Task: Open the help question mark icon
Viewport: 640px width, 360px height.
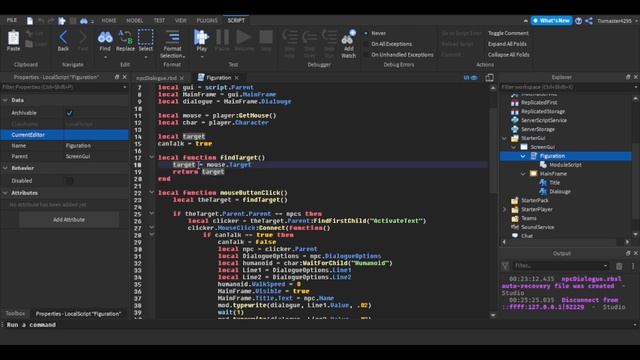Action: tap(578, 21)
